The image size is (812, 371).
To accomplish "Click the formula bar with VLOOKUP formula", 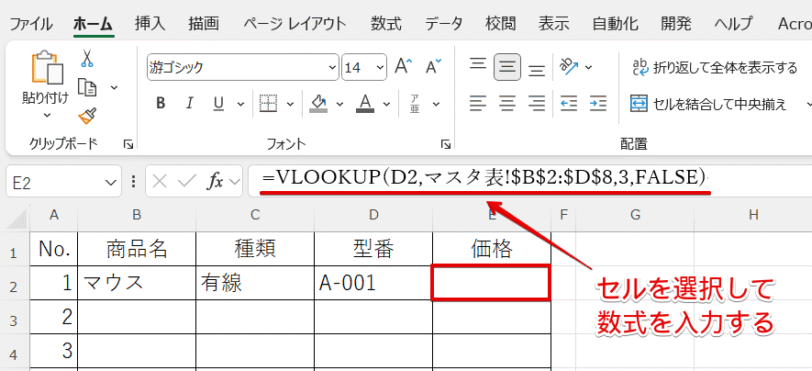I will (x=530, y=181).
